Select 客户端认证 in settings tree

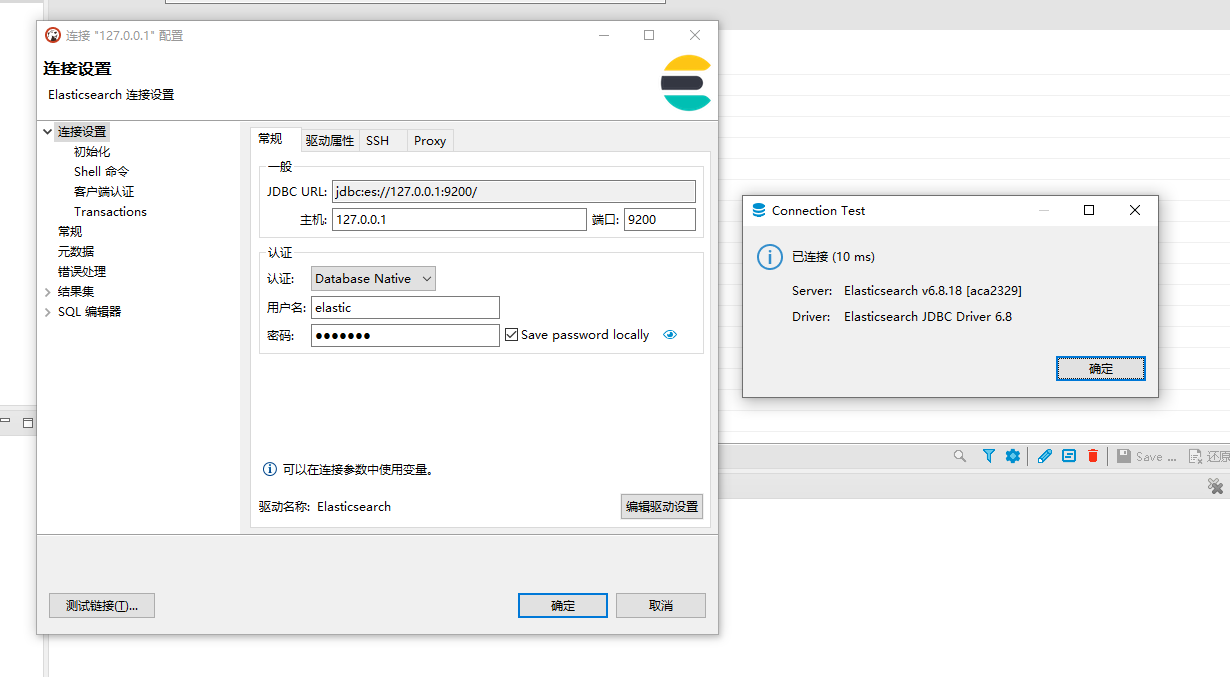coord(104,191)
